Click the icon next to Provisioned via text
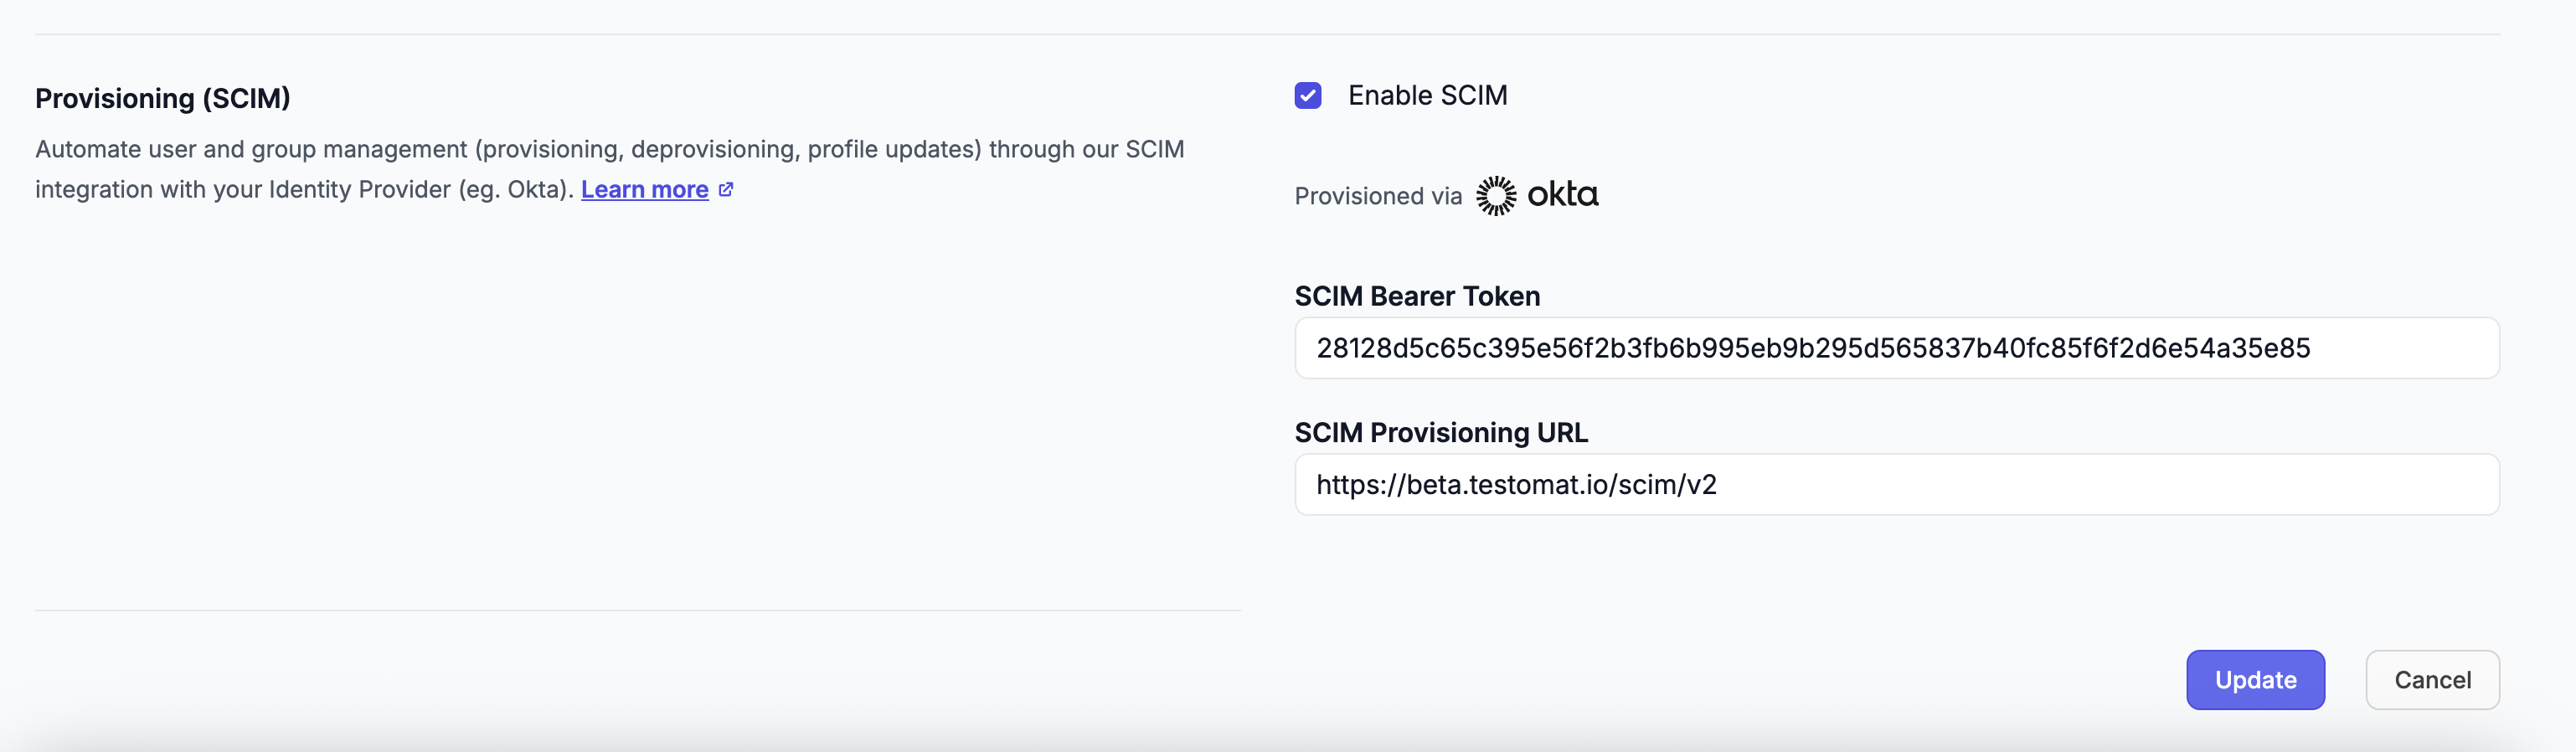Screen dimensions: 2576x752 (1497, 194)
